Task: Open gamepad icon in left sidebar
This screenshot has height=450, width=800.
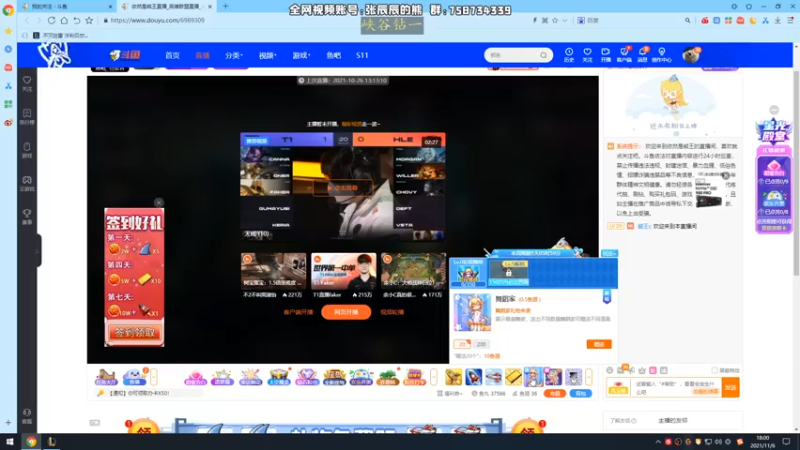Action: (x=27, y=183)
